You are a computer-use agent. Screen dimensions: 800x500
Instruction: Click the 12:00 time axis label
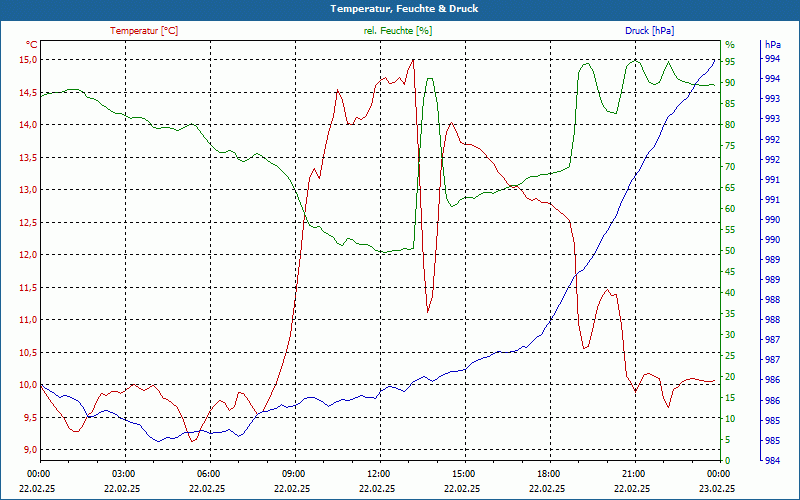(x=379, y=474)
